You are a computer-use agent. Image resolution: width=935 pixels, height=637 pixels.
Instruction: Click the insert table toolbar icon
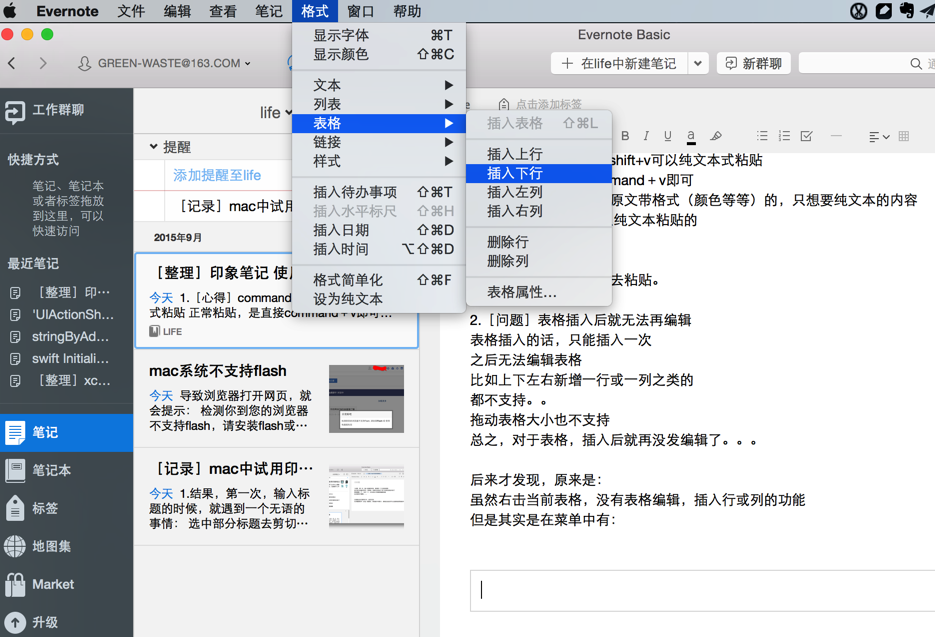(x=903, y=136)
